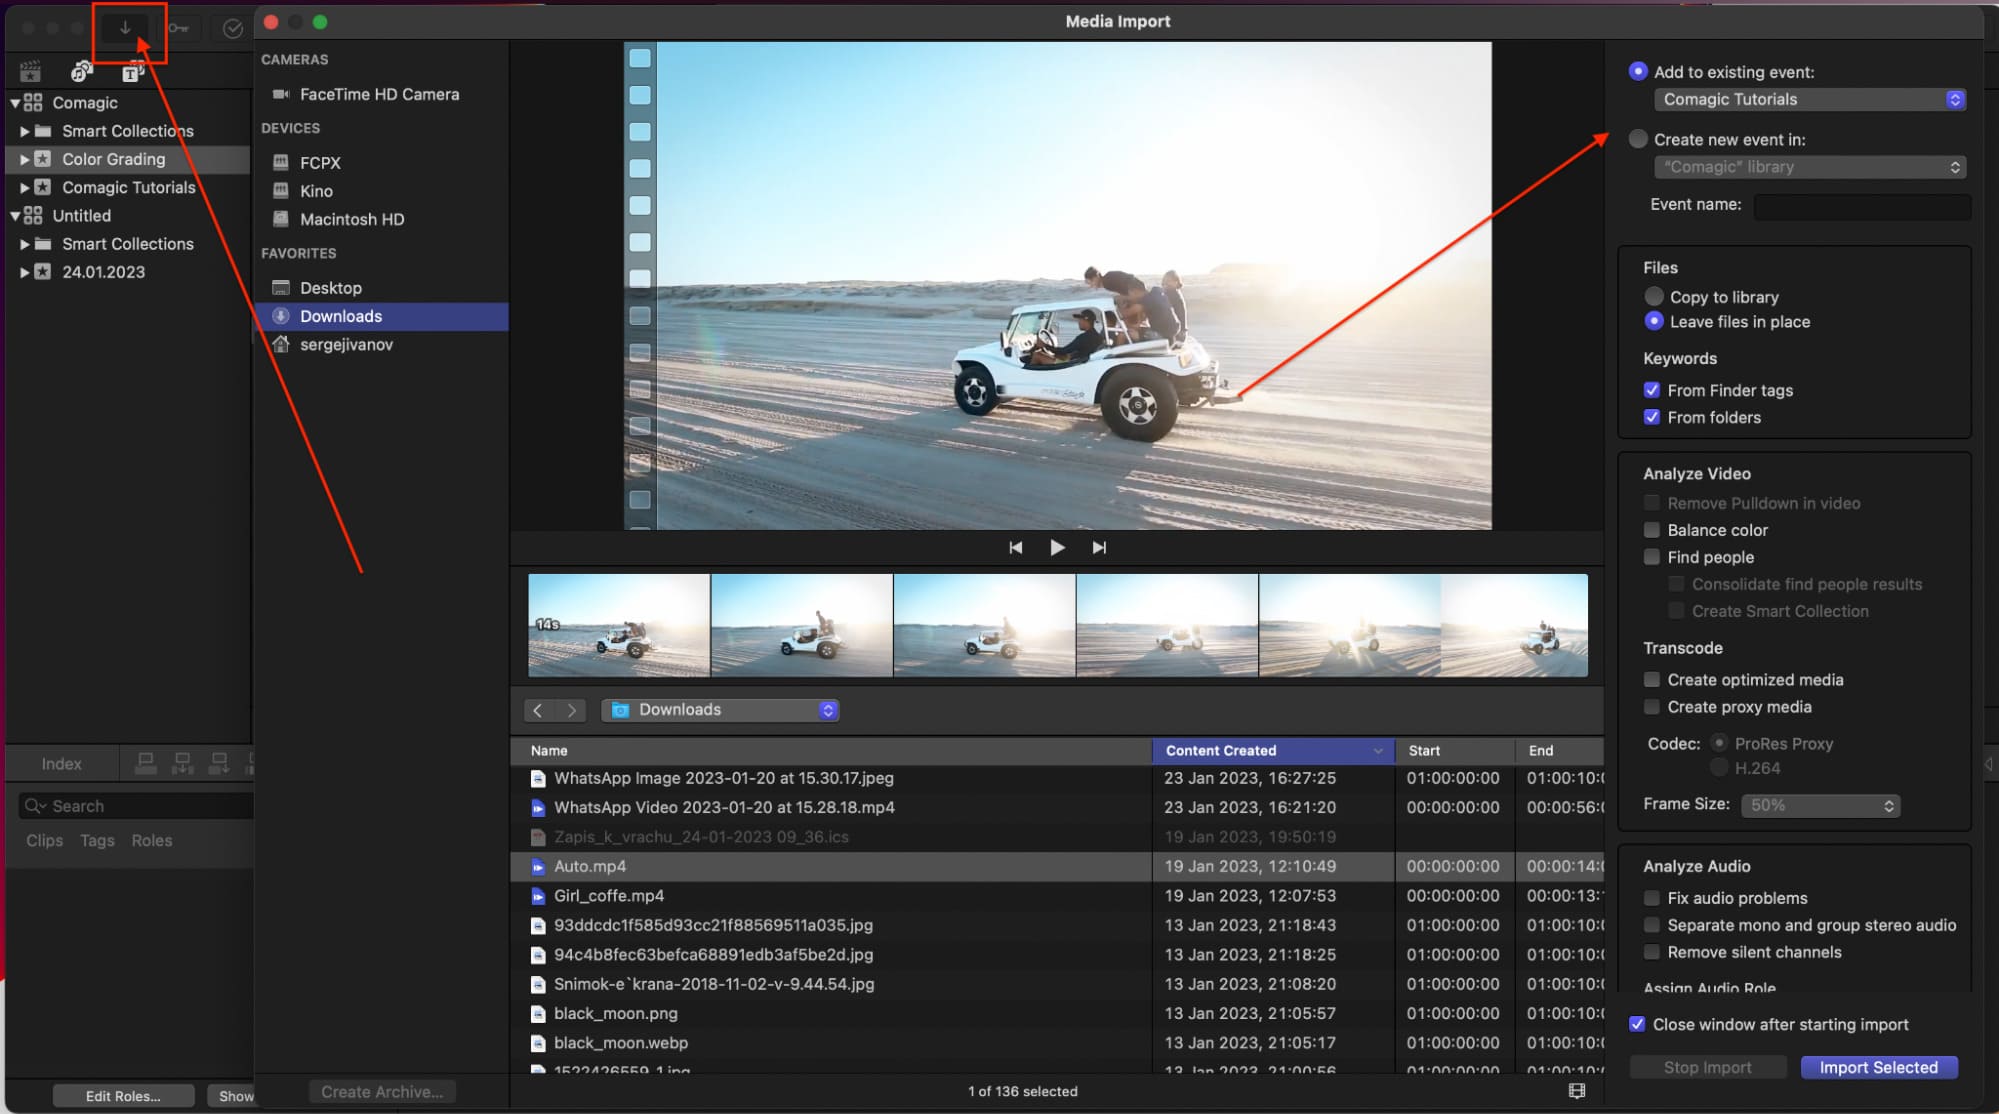1999x1114 pixels.
Task: Open the Comagic library dropdown
Action: [x=1809, y=167]
